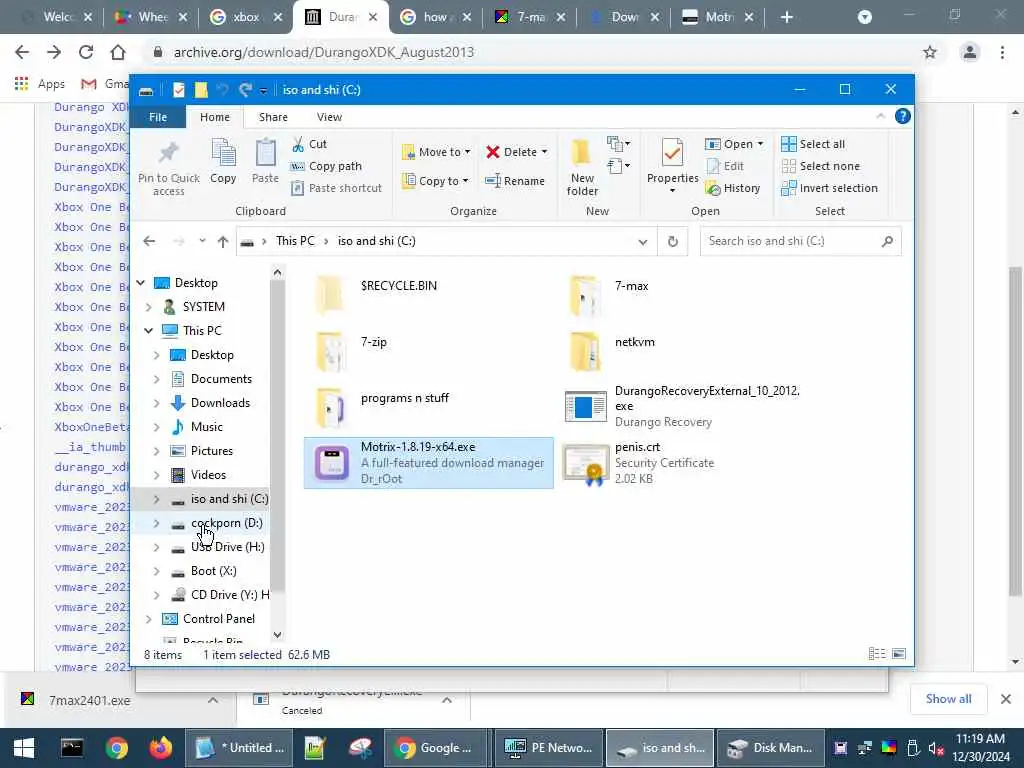Image resolution: width=1024 pixels, height=768 pixels.
Task: Select the Security Certificate .crt file
Action: [x=684, y=462]
